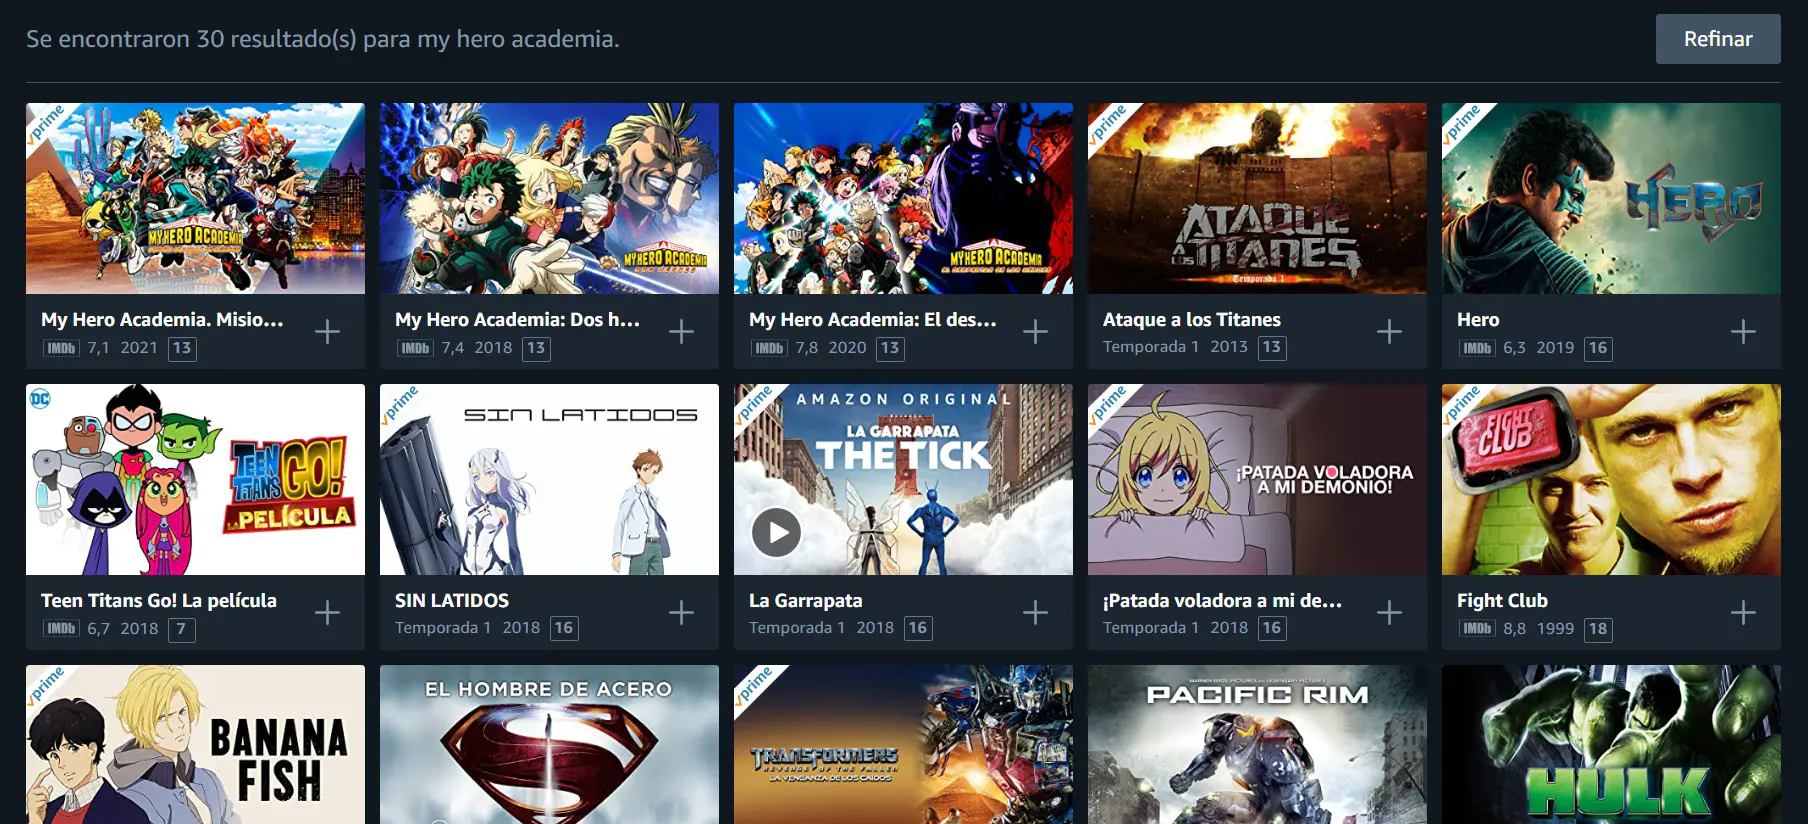Open title link My Hero Academia. Misio...

(162, 320)
